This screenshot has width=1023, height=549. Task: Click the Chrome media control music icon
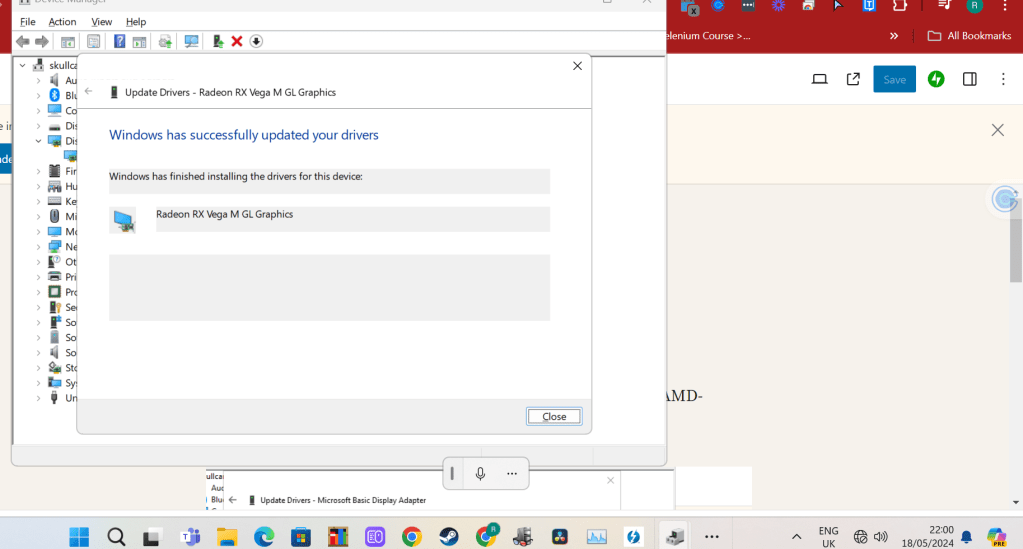pos(944,6)
